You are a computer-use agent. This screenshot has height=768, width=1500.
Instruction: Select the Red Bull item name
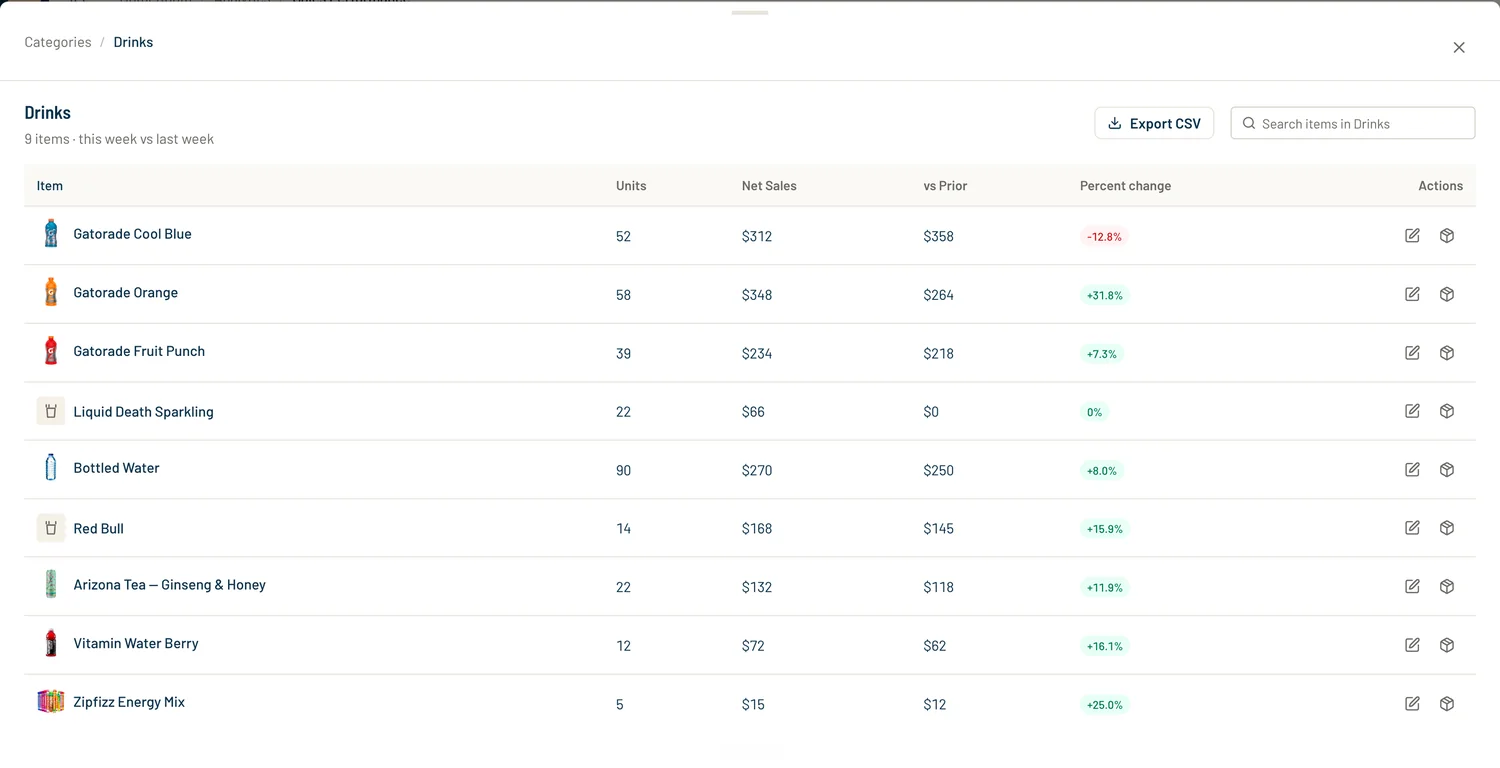pyautogui.click(x=98, y=529)
